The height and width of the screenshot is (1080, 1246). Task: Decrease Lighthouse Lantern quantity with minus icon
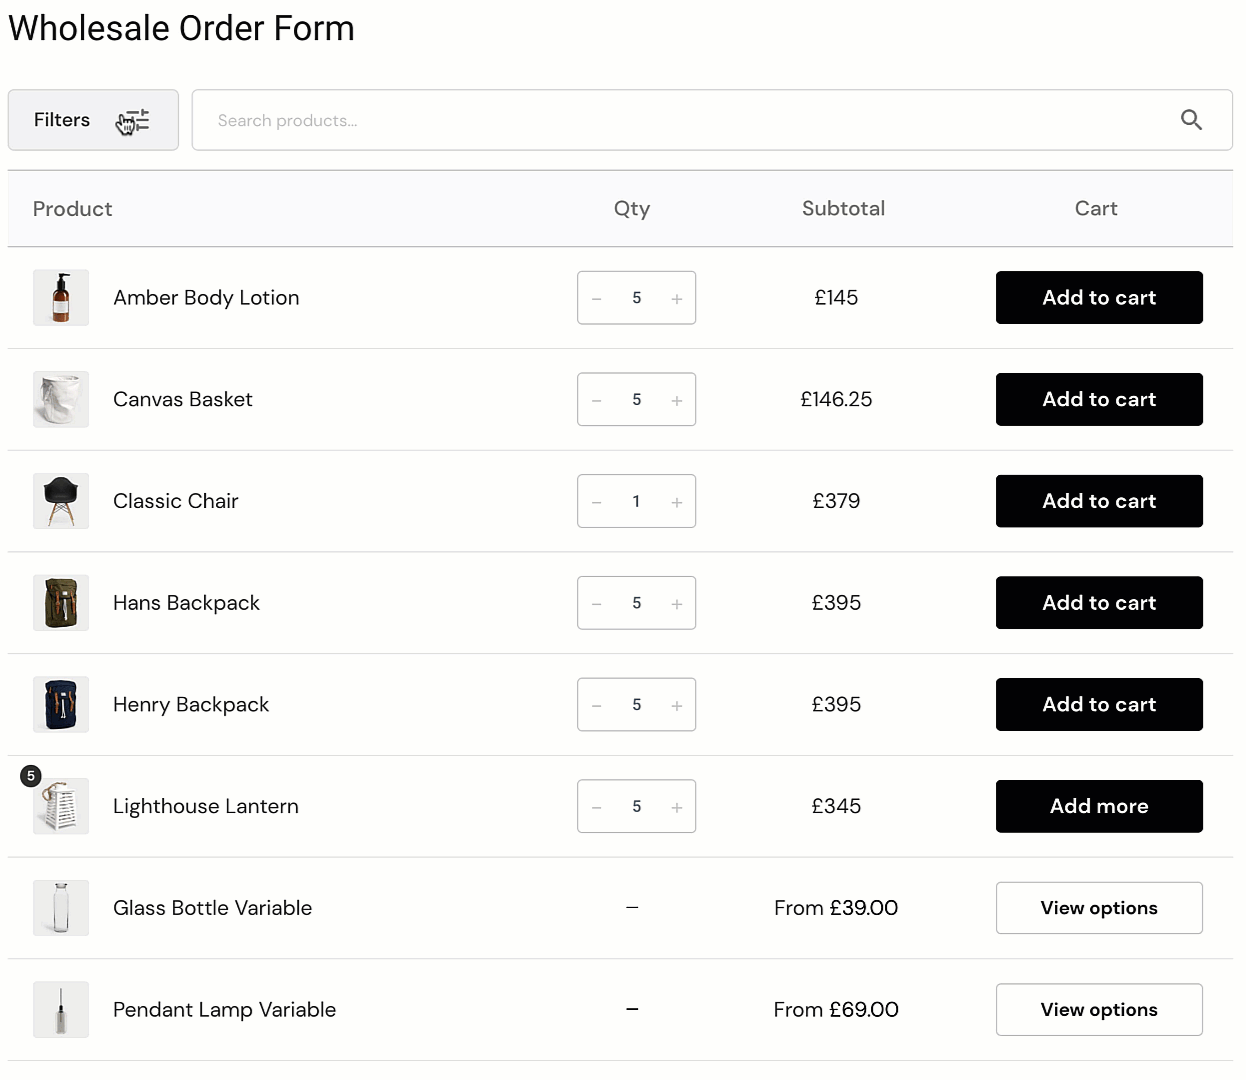596,806
